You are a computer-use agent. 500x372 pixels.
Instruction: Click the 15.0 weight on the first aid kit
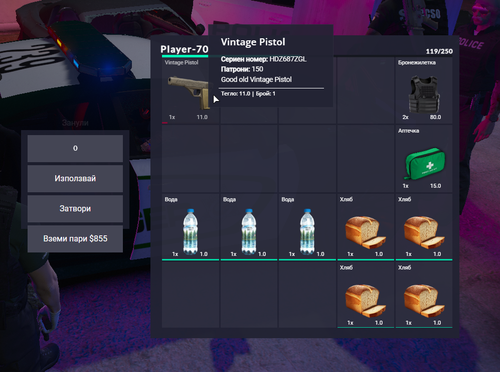point(435,186)
